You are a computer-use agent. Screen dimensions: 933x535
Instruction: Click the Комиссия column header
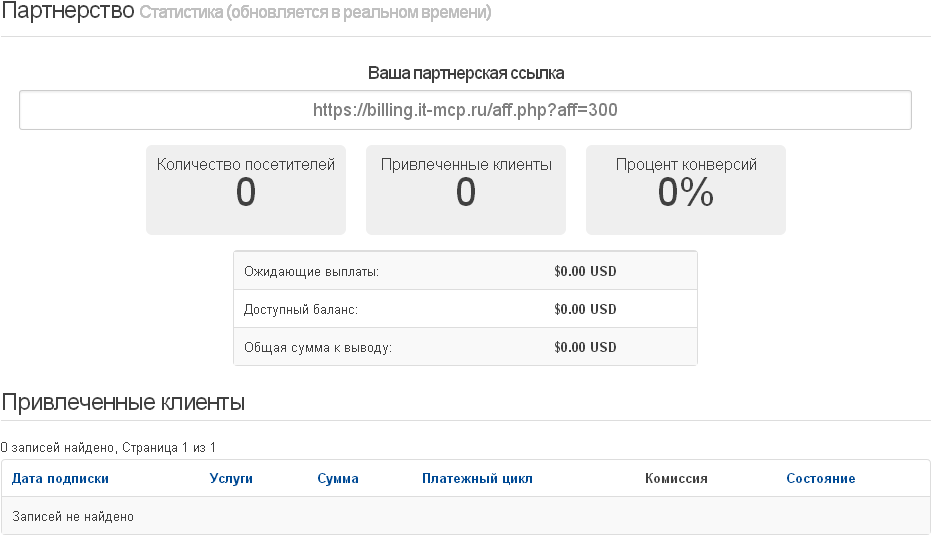coord(677,478)
